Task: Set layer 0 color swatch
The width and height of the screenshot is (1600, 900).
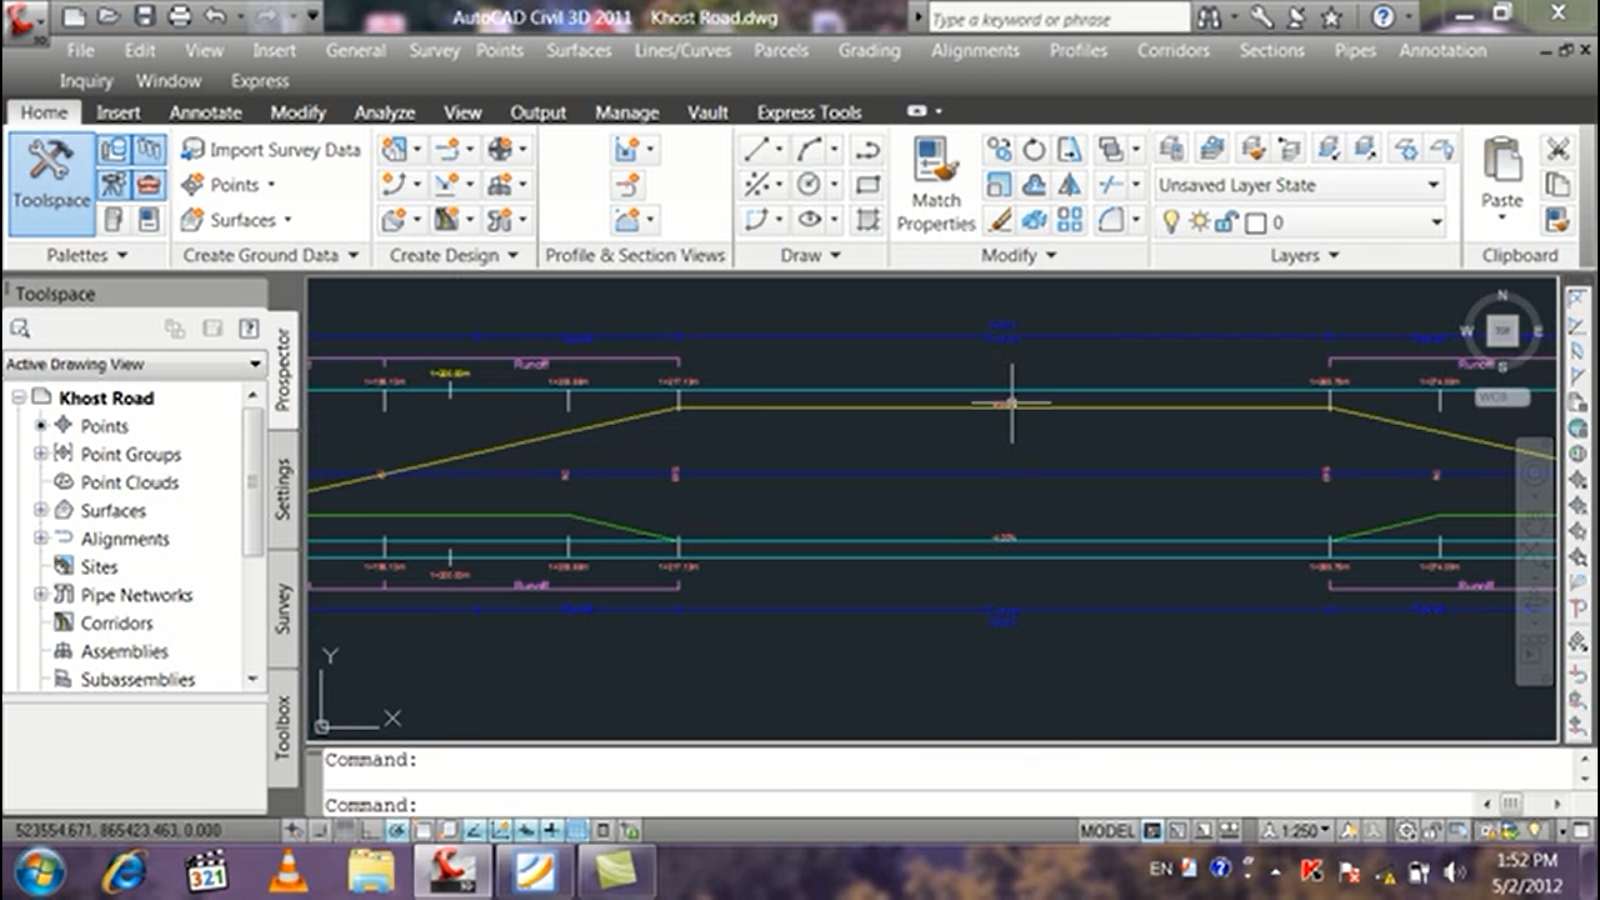Action: coord(1257,222)
